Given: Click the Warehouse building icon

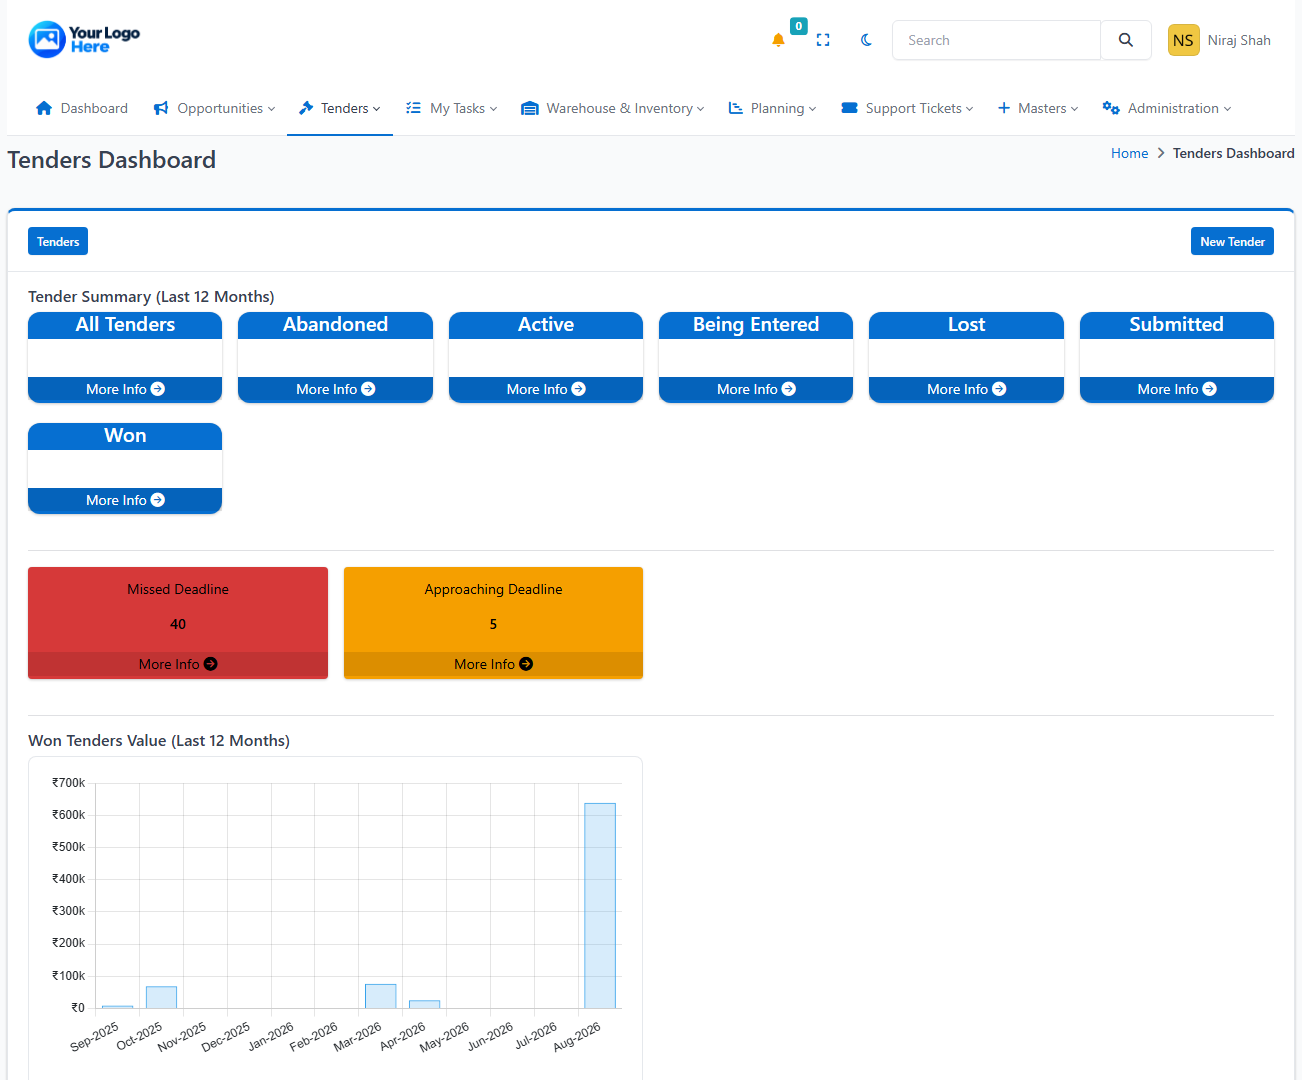Looking at the screenshot, I should tap(530, 108).
